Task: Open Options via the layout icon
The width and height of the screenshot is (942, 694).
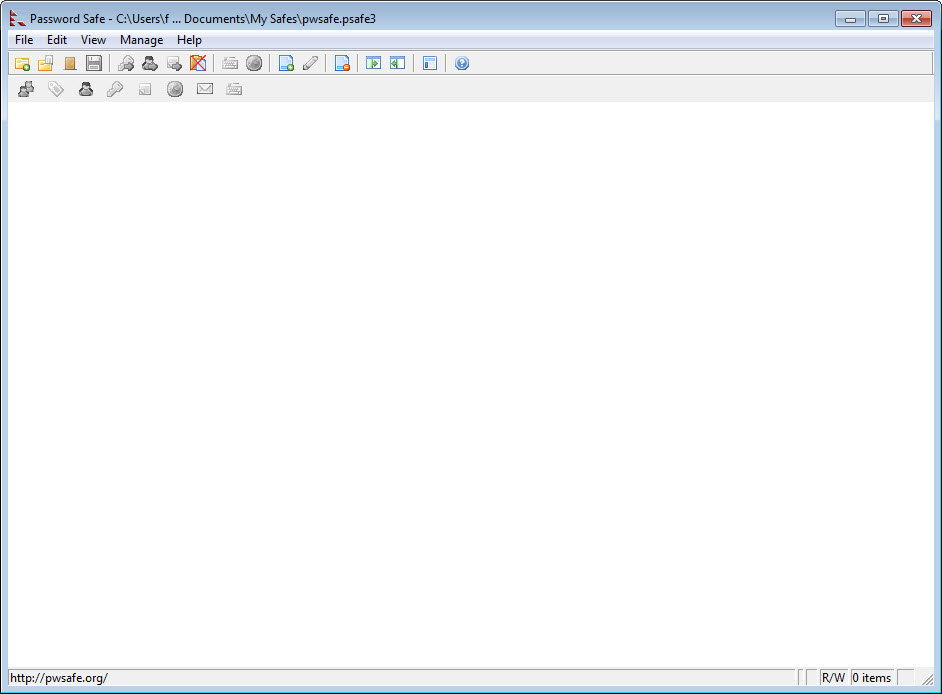Action: (430, 63)
